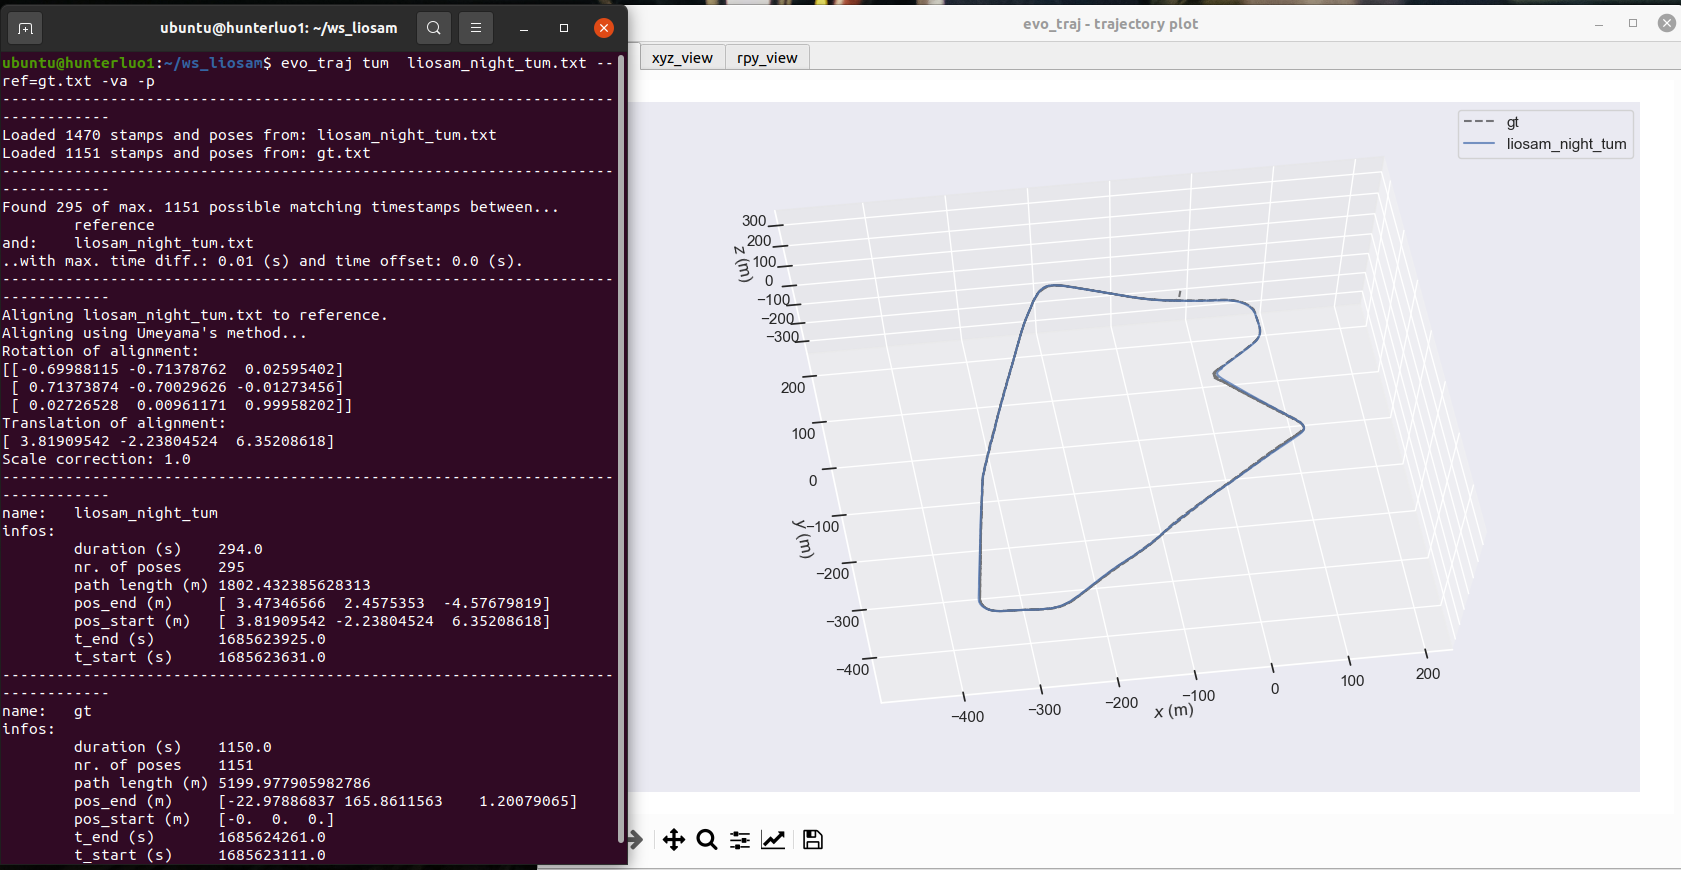Click the terminal title ubuntu@hunterluo1: ~/ws_liosam
This screenshot has width=1681, height=870.
(279, 28)
